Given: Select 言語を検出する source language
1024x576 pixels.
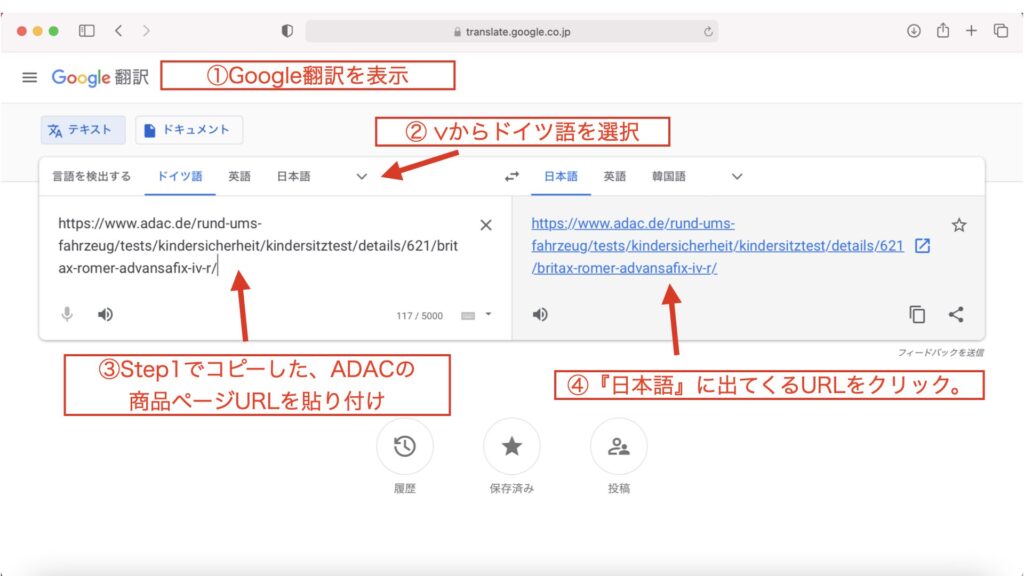Looking at the screenshot, I should 91,176.
